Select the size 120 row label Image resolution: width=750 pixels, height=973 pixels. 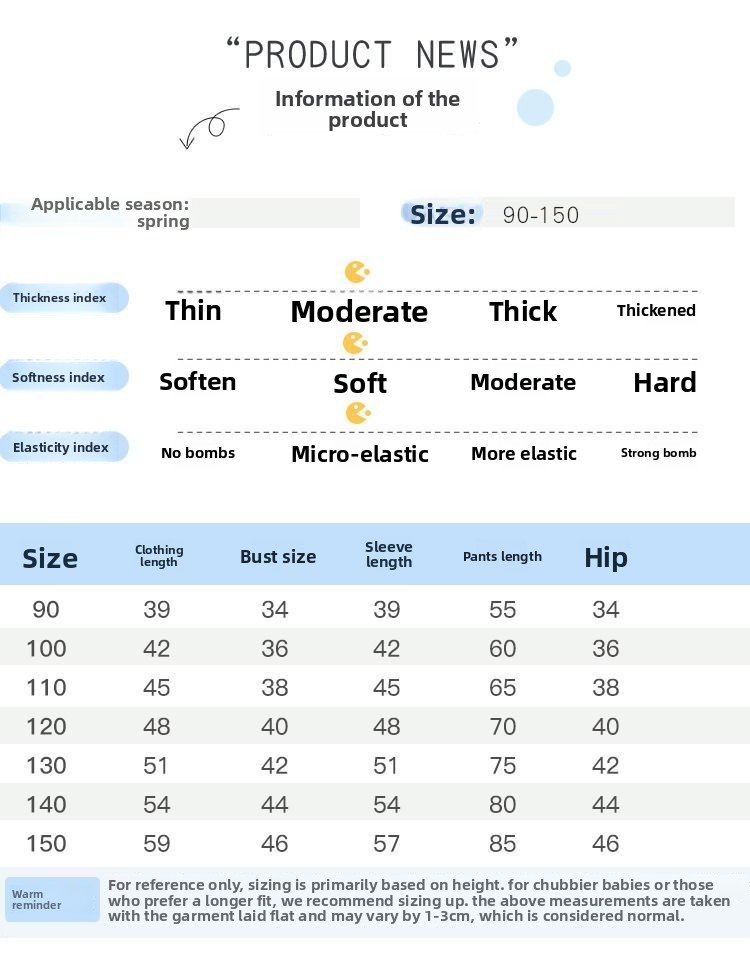pos(46,726)
